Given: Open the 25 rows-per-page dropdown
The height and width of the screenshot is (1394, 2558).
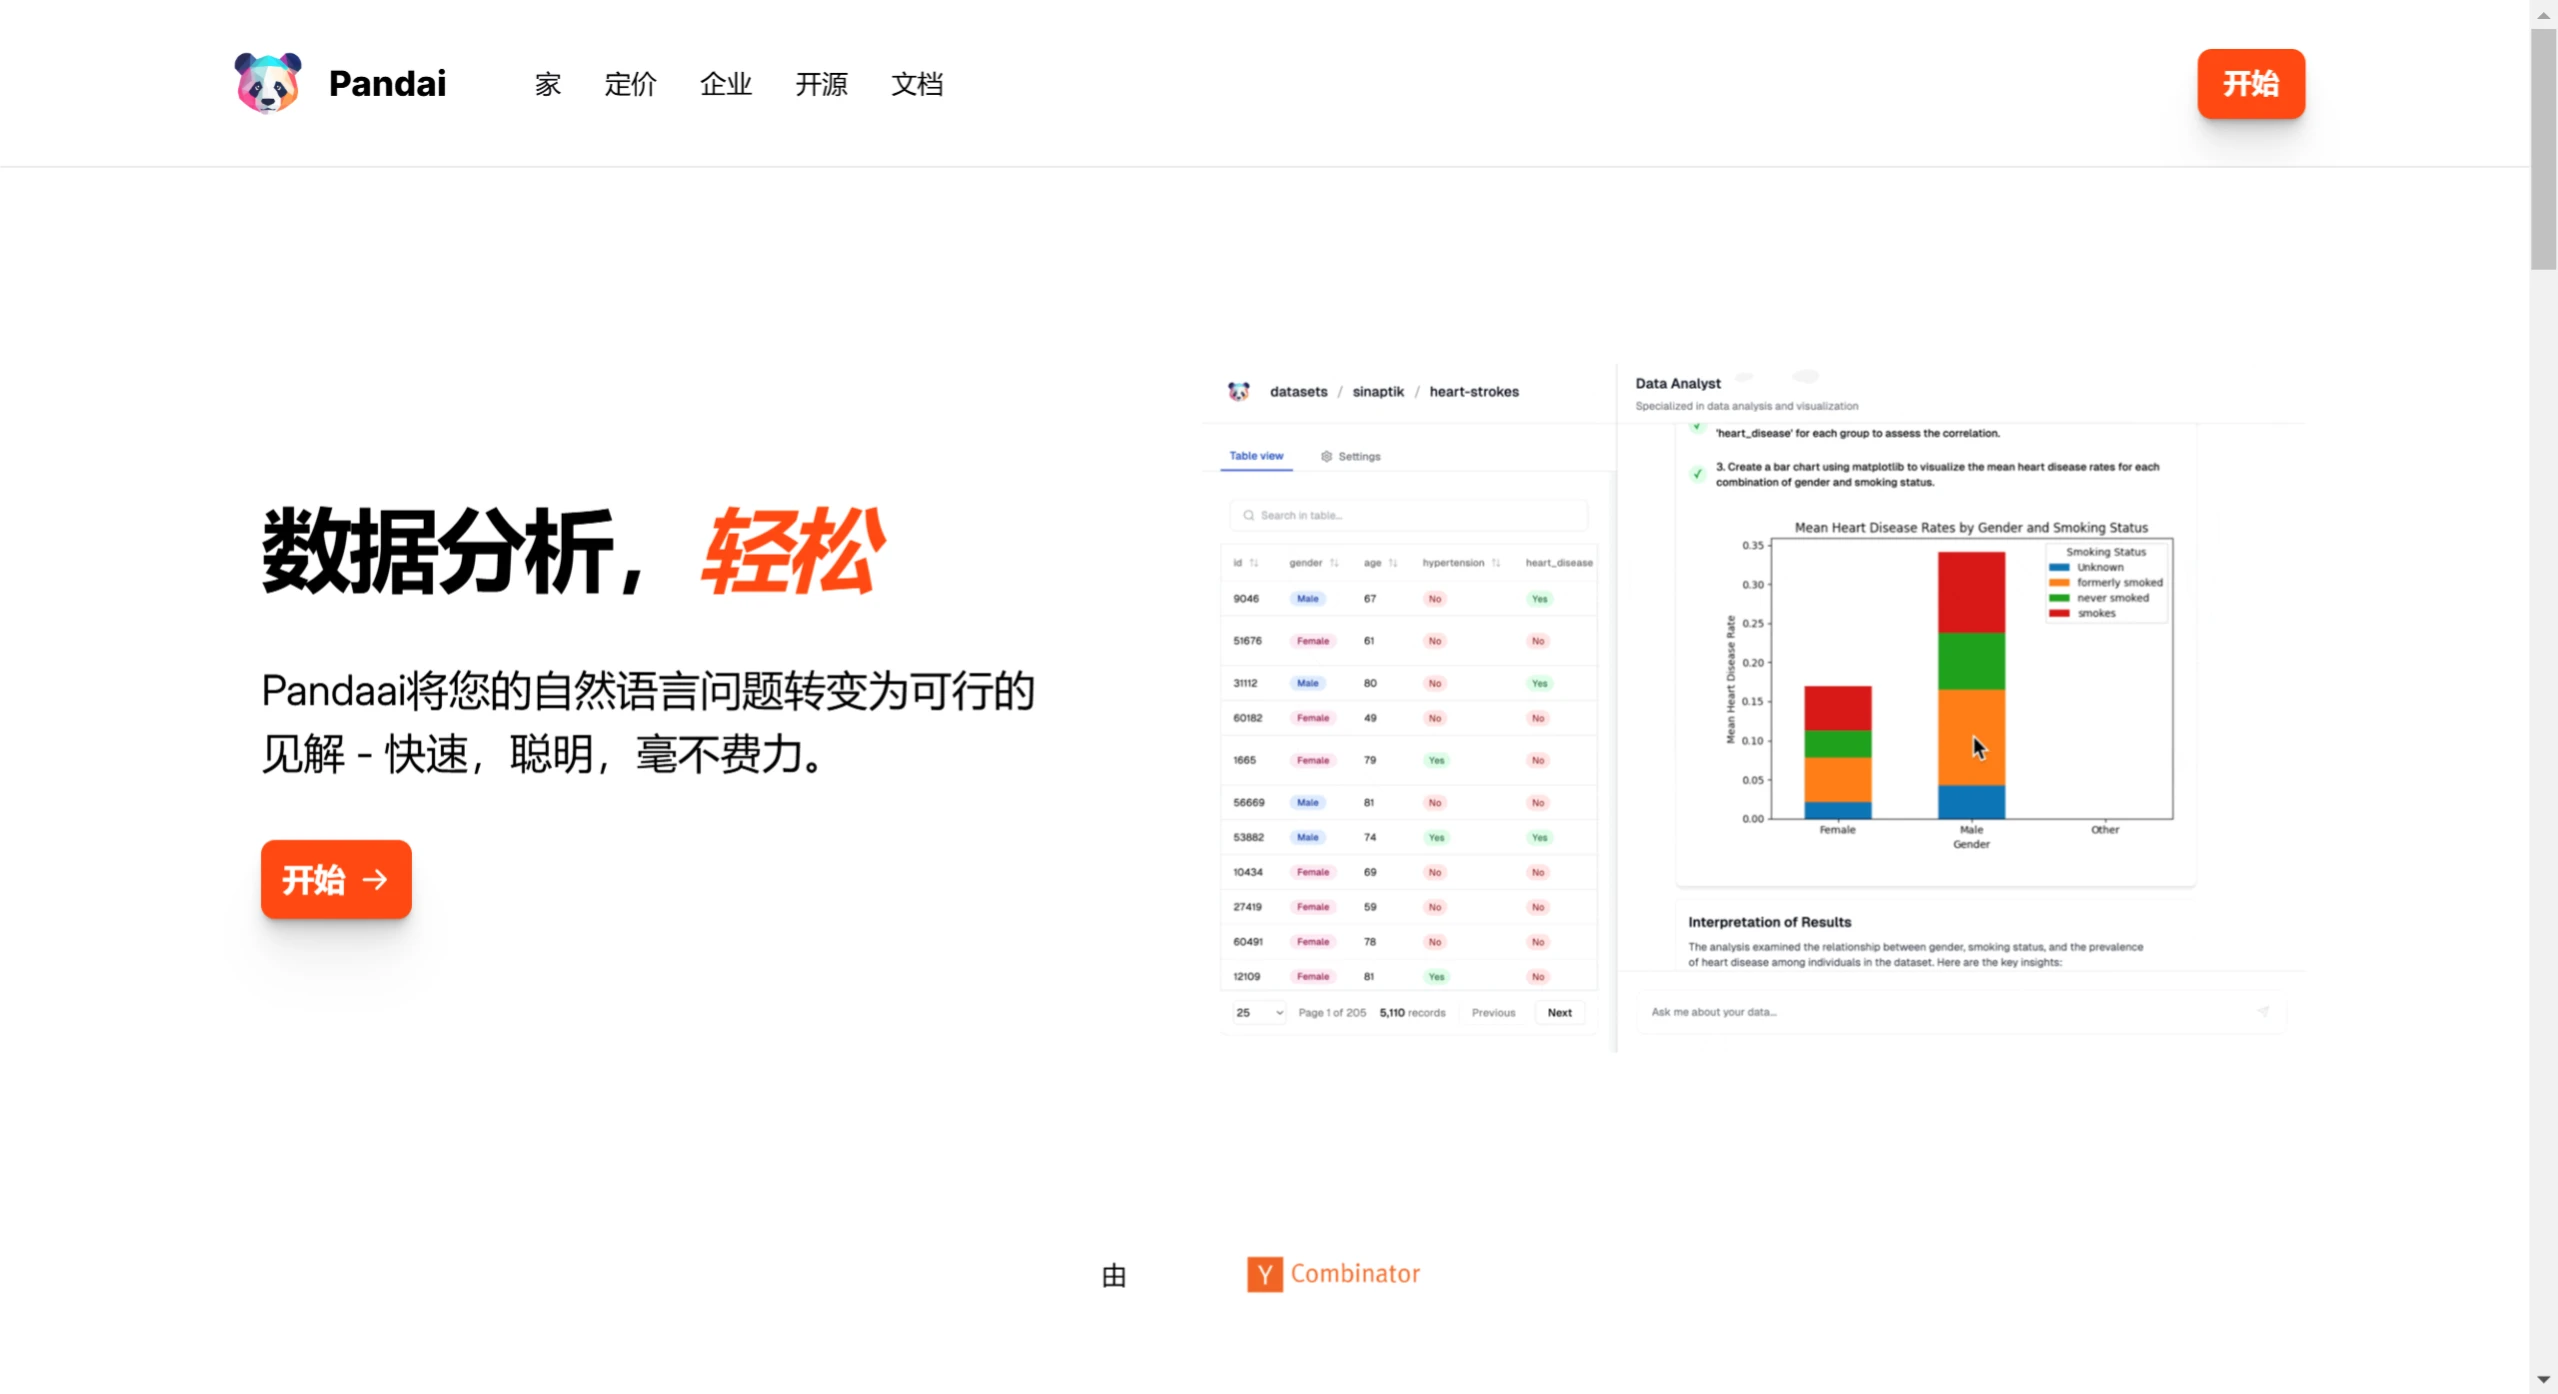Looking at the screenshot, I should 1258,1012.
